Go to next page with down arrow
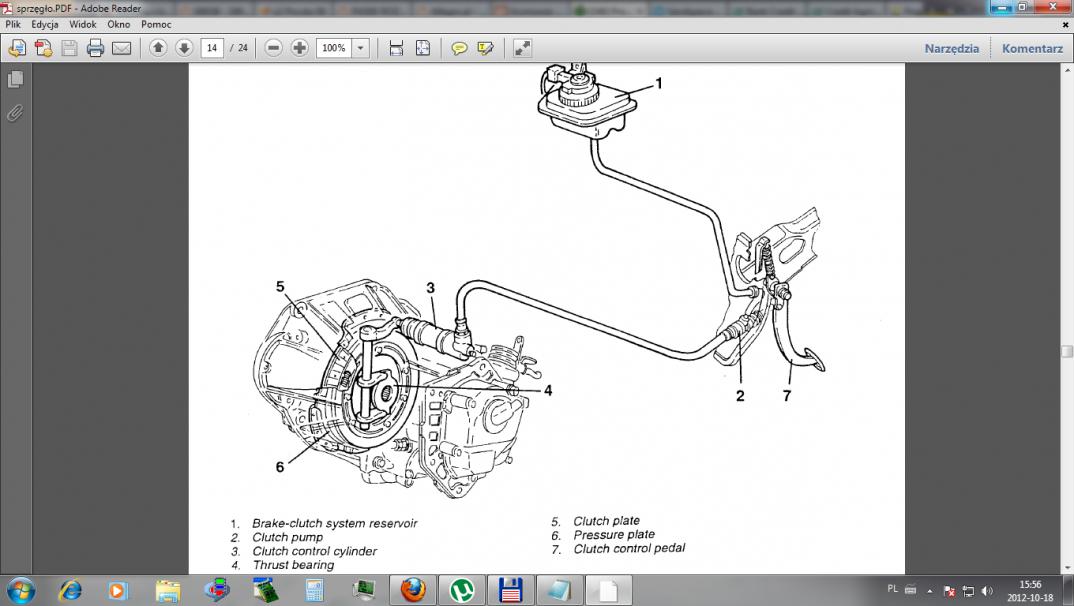The image size is (1074, 606). click(184, 48)
